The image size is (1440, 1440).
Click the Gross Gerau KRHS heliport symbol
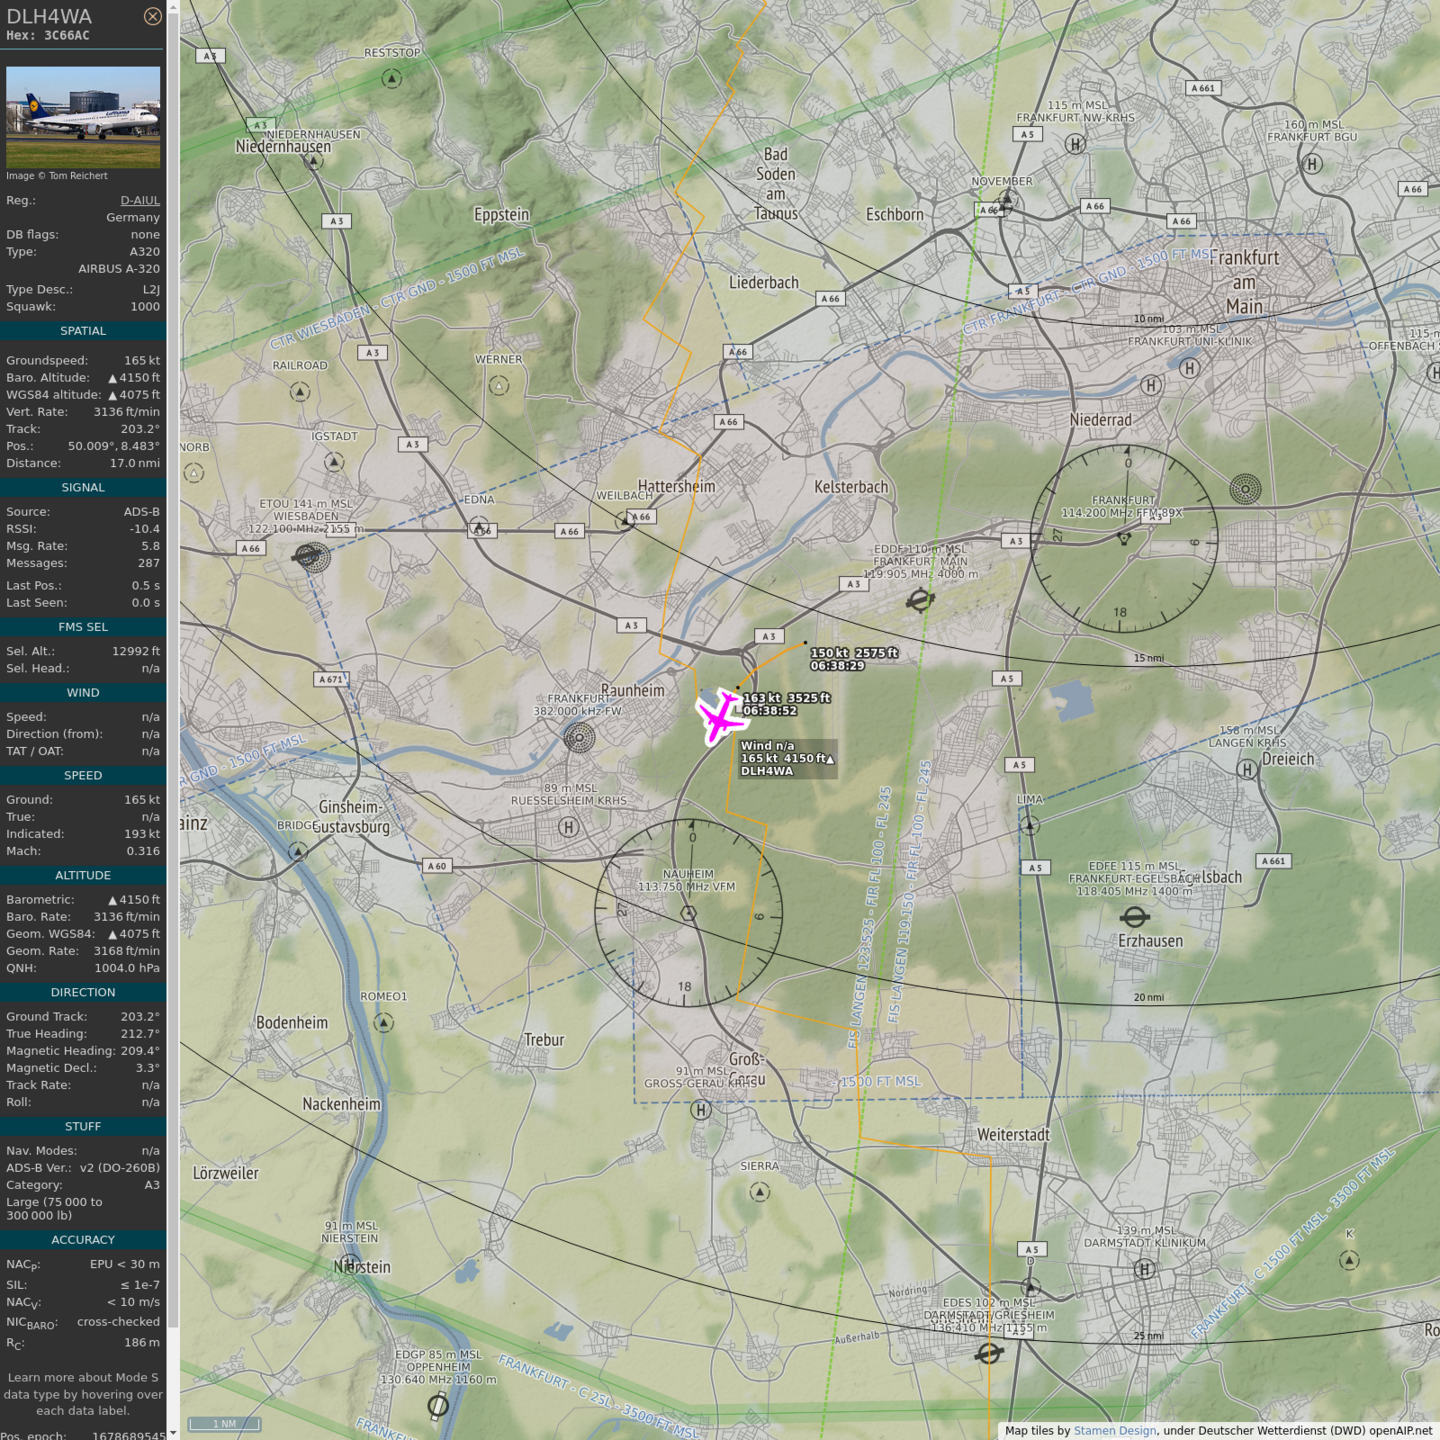click(701, 1109)
